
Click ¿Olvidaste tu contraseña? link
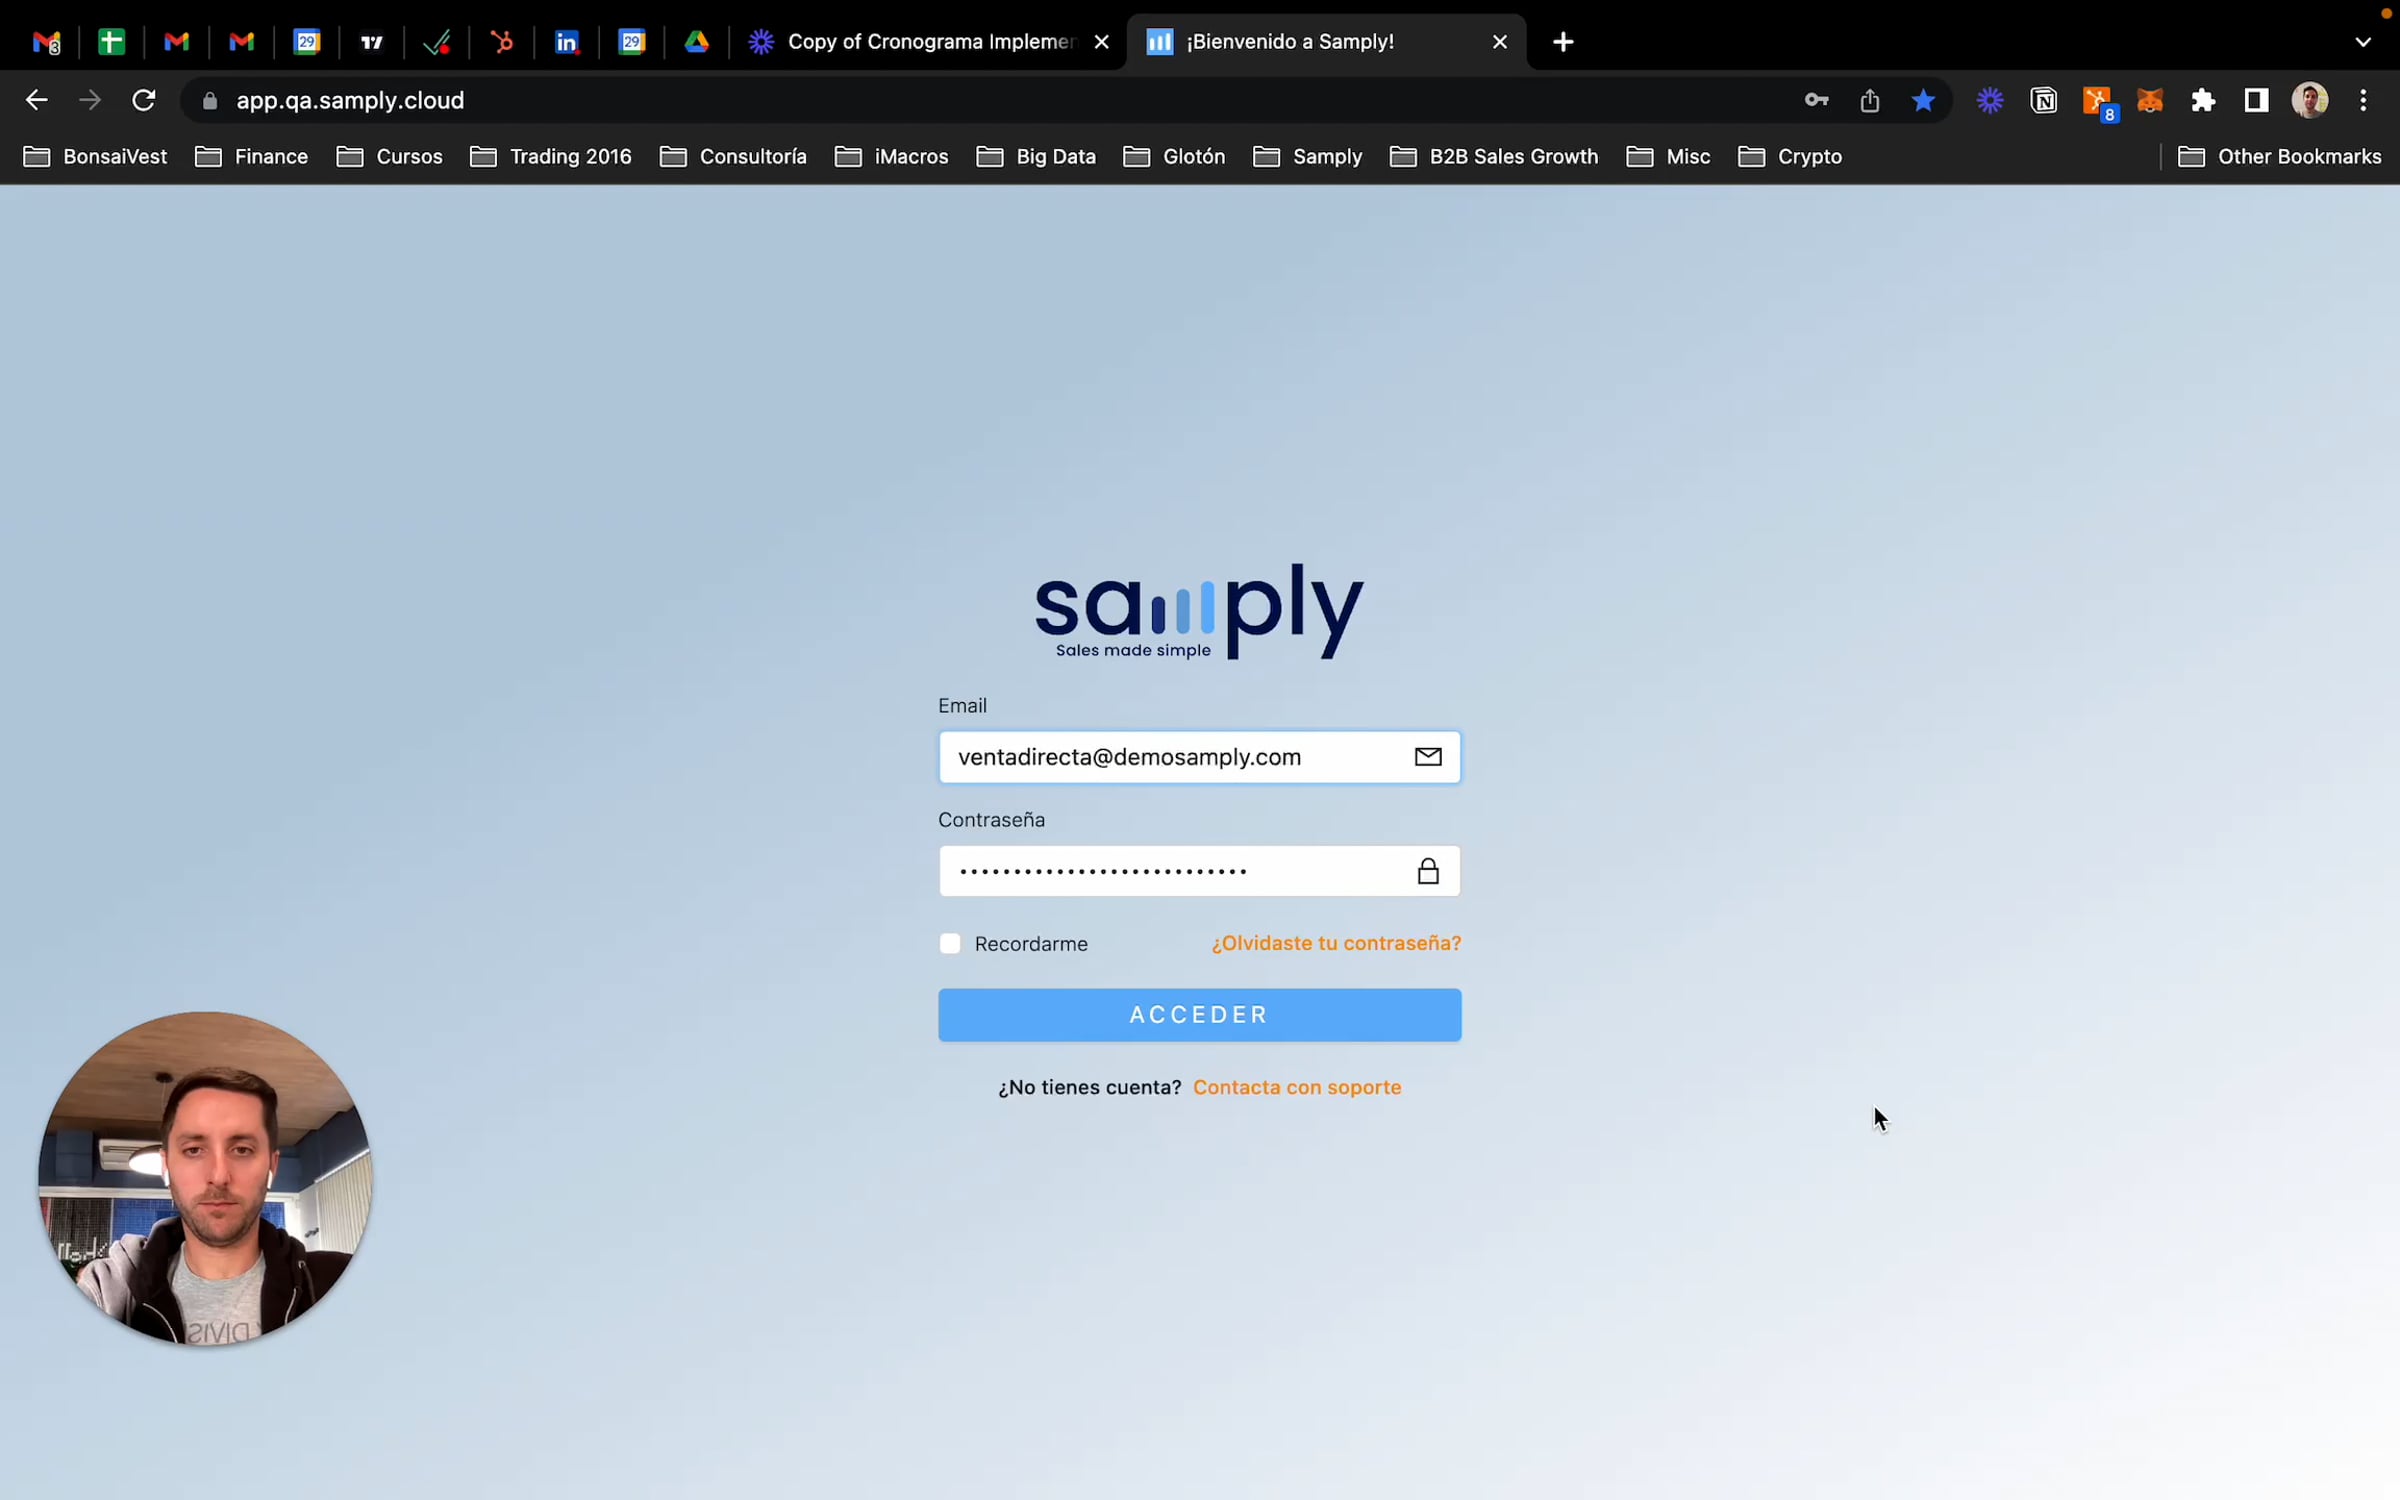[1336, 943]
